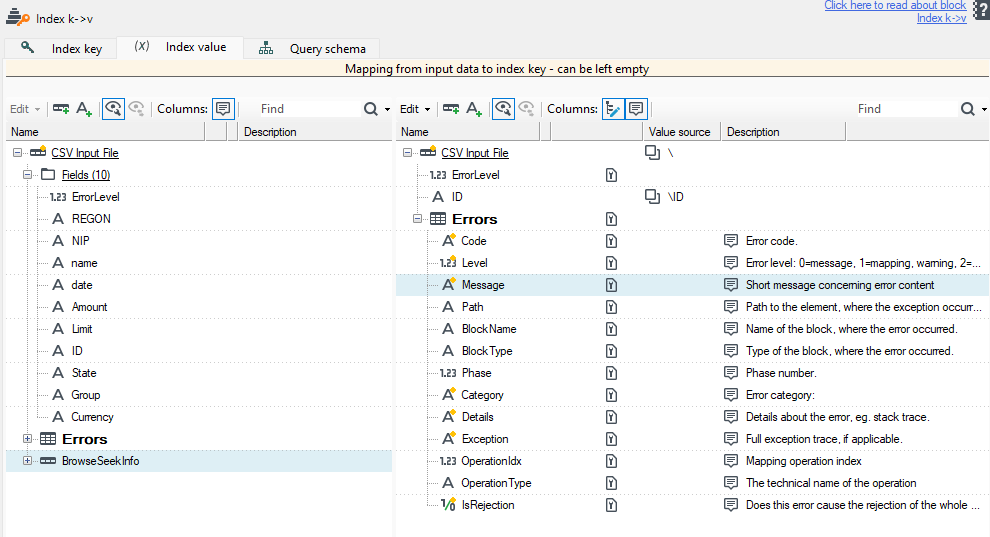Click value marker icon on ErrorLevel row
Screen dimensions: 990x537
(x=611, y=175)
